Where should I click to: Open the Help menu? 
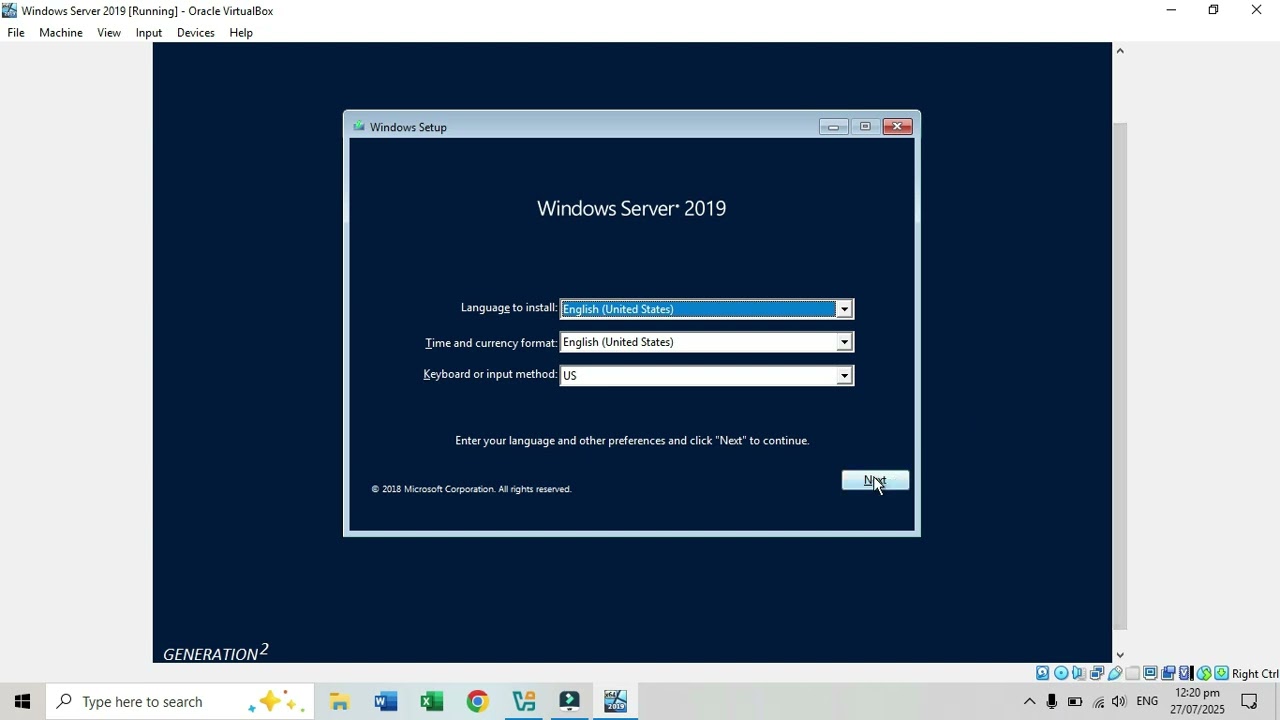241,33
